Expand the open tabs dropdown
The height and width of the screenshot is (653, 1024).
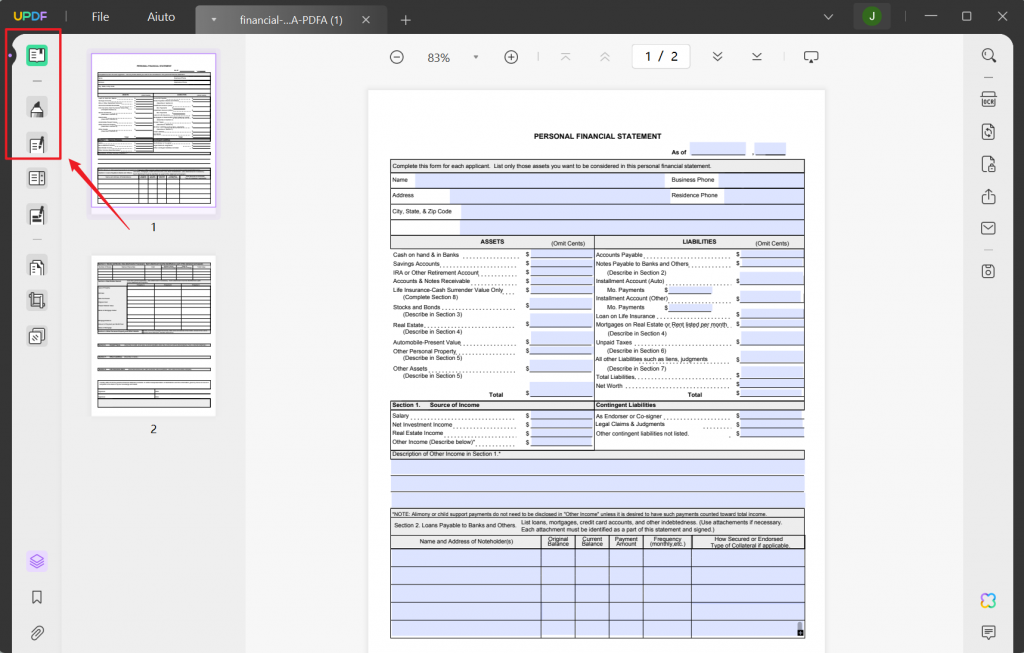pos(828,17)
